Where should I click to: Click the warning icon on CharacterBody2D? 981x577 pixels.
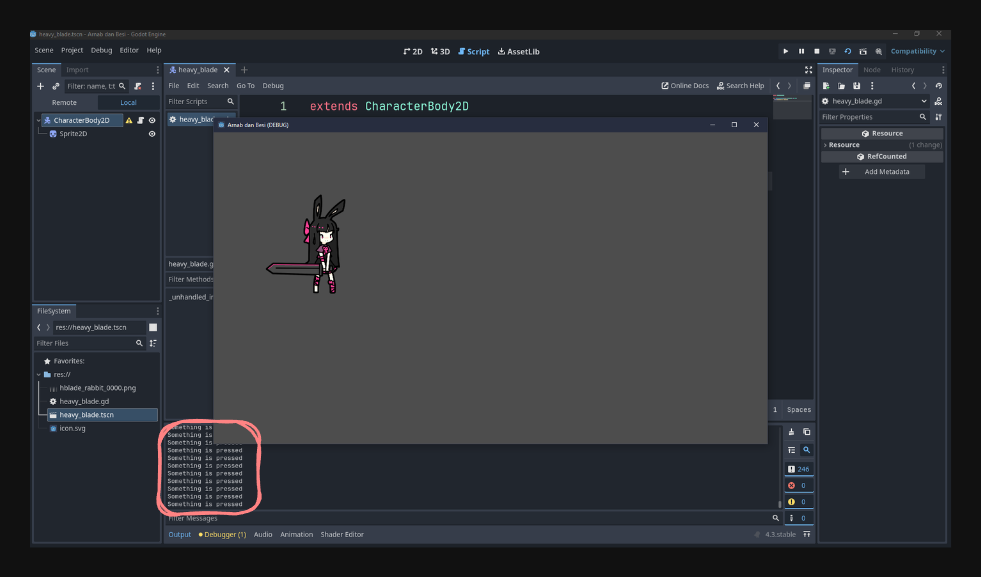[x=129, y=120]
